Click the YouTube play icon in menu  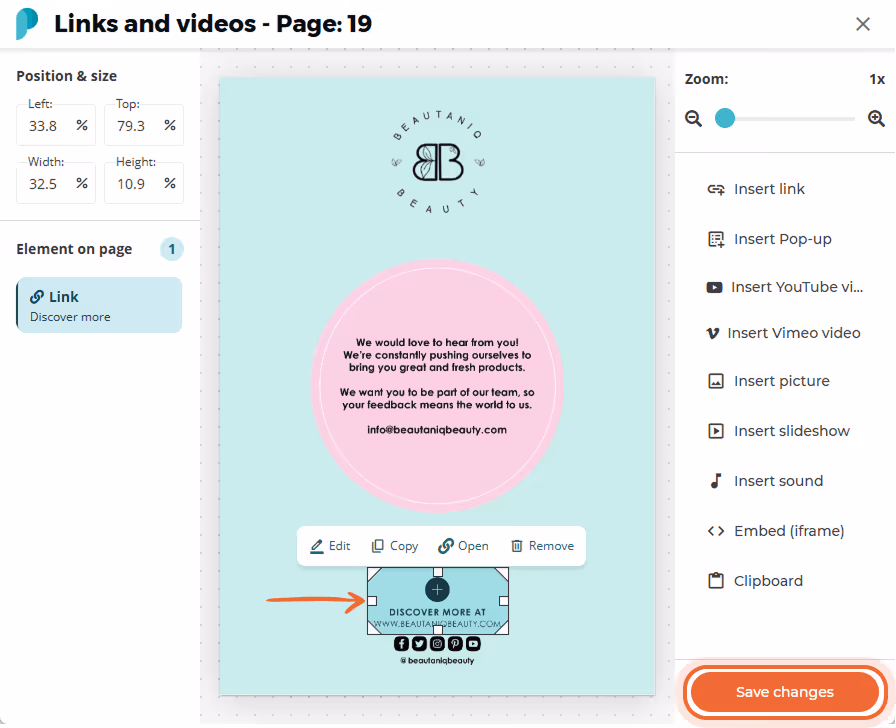[714, 287]
